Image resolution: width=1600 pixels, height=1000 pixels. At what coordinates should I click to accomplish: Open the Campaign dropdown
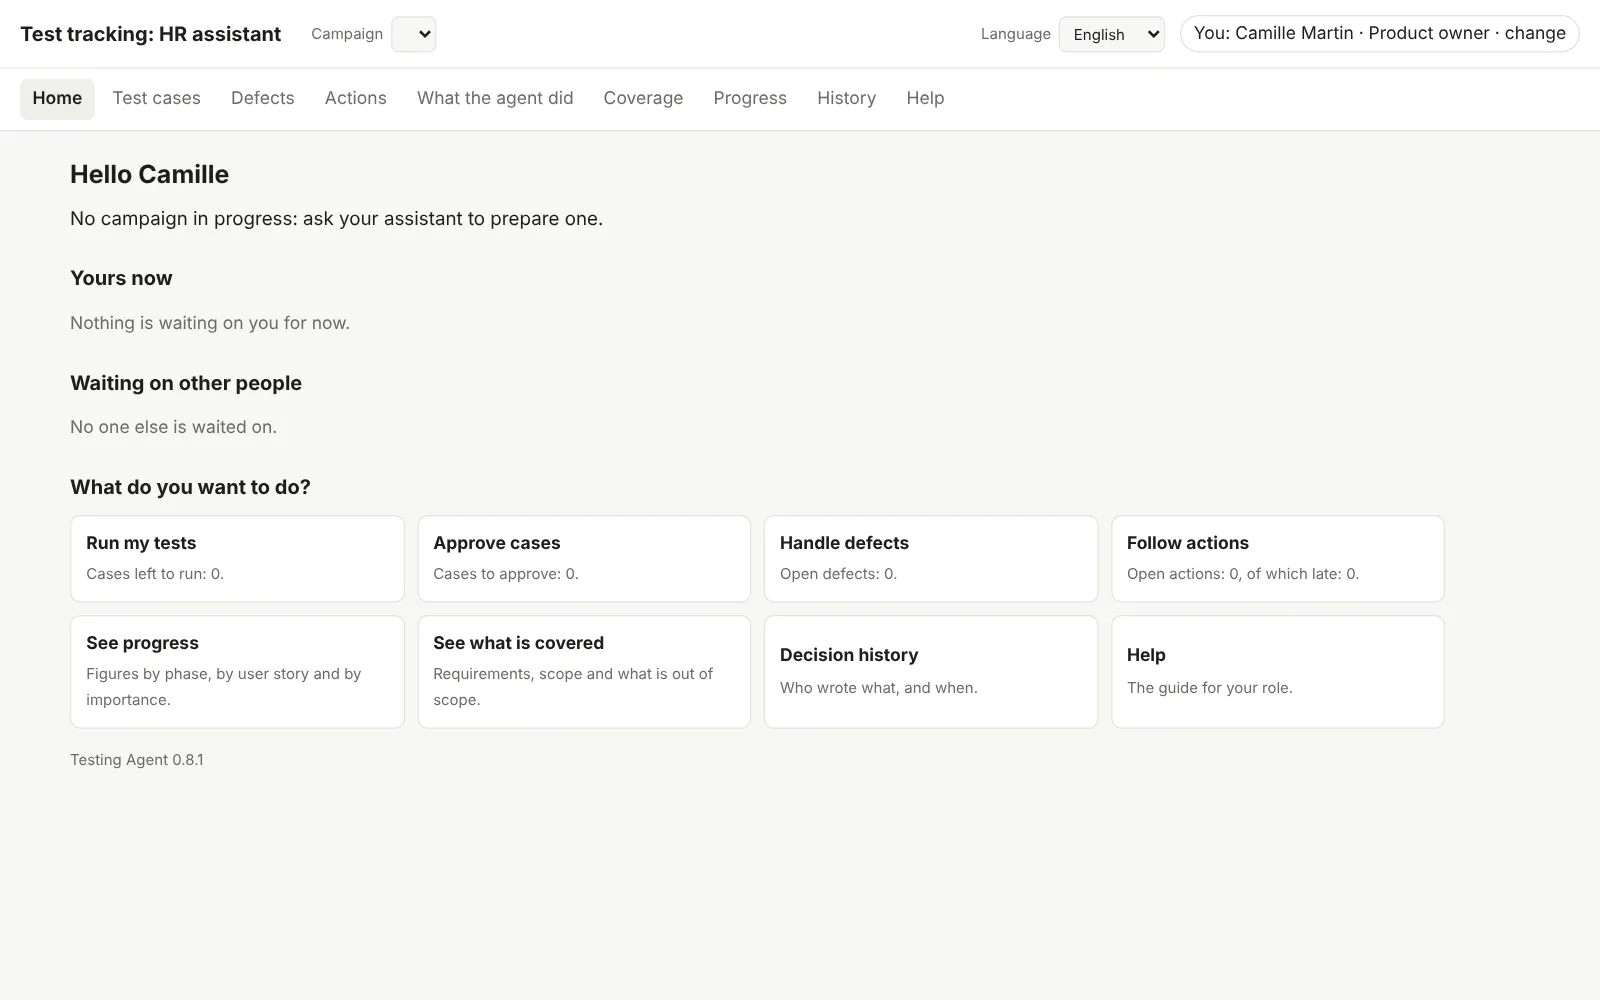[x=413, y=34]
